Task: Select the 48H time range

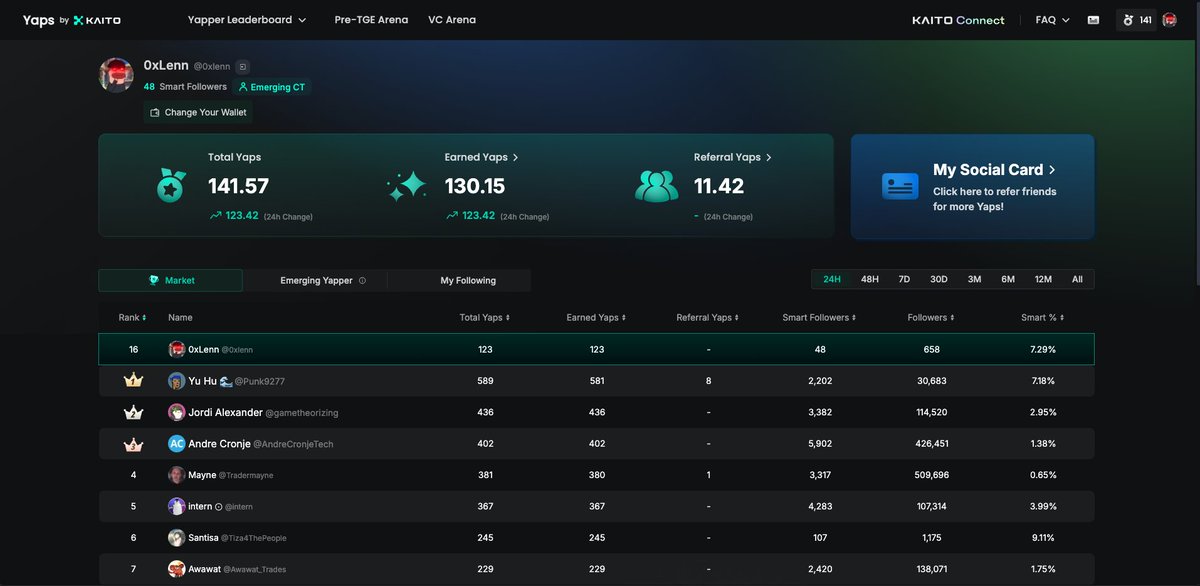Action: [869, 280]
